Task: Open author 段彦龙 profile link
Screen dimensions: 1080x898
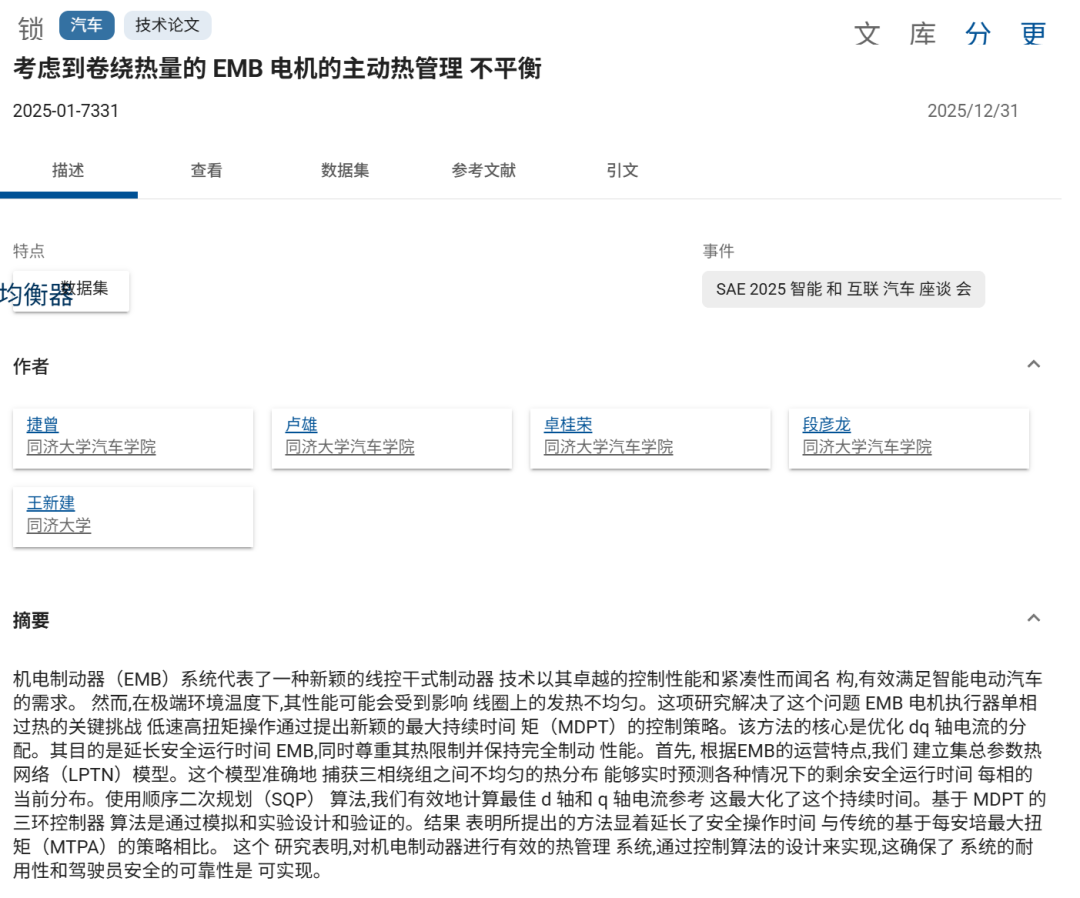Action: tap(827, 425)
